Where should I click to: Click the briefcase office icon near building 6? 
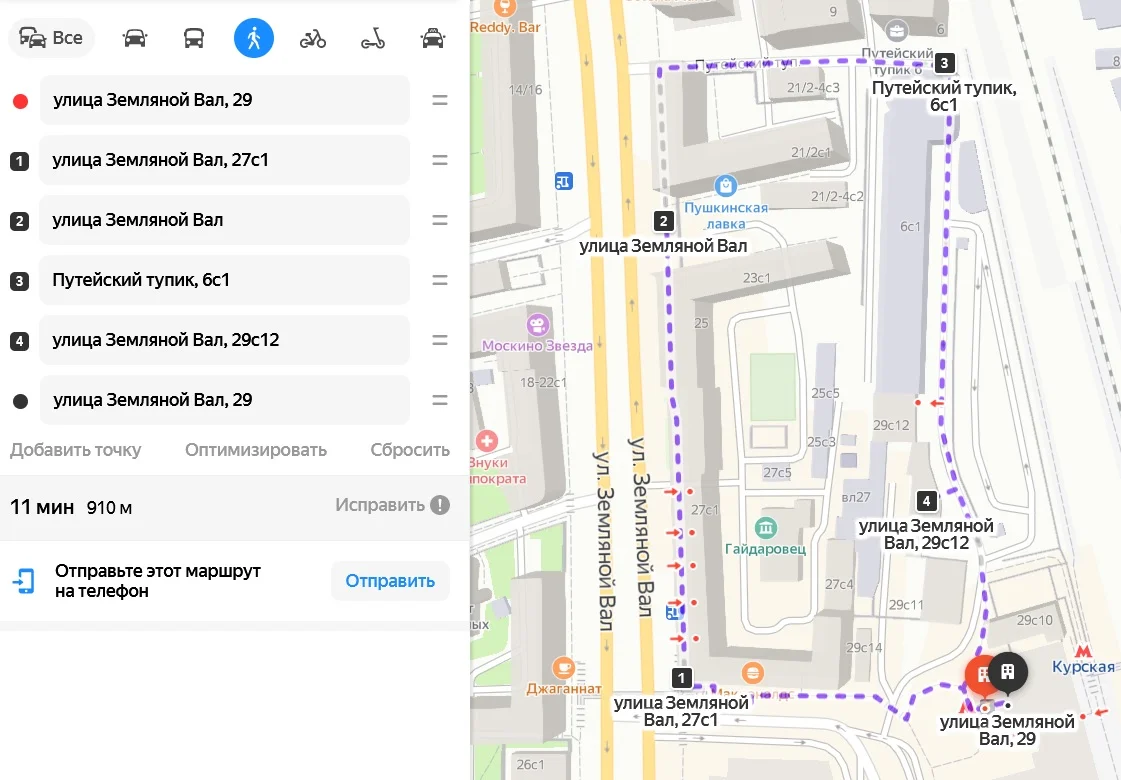(896, 31)
